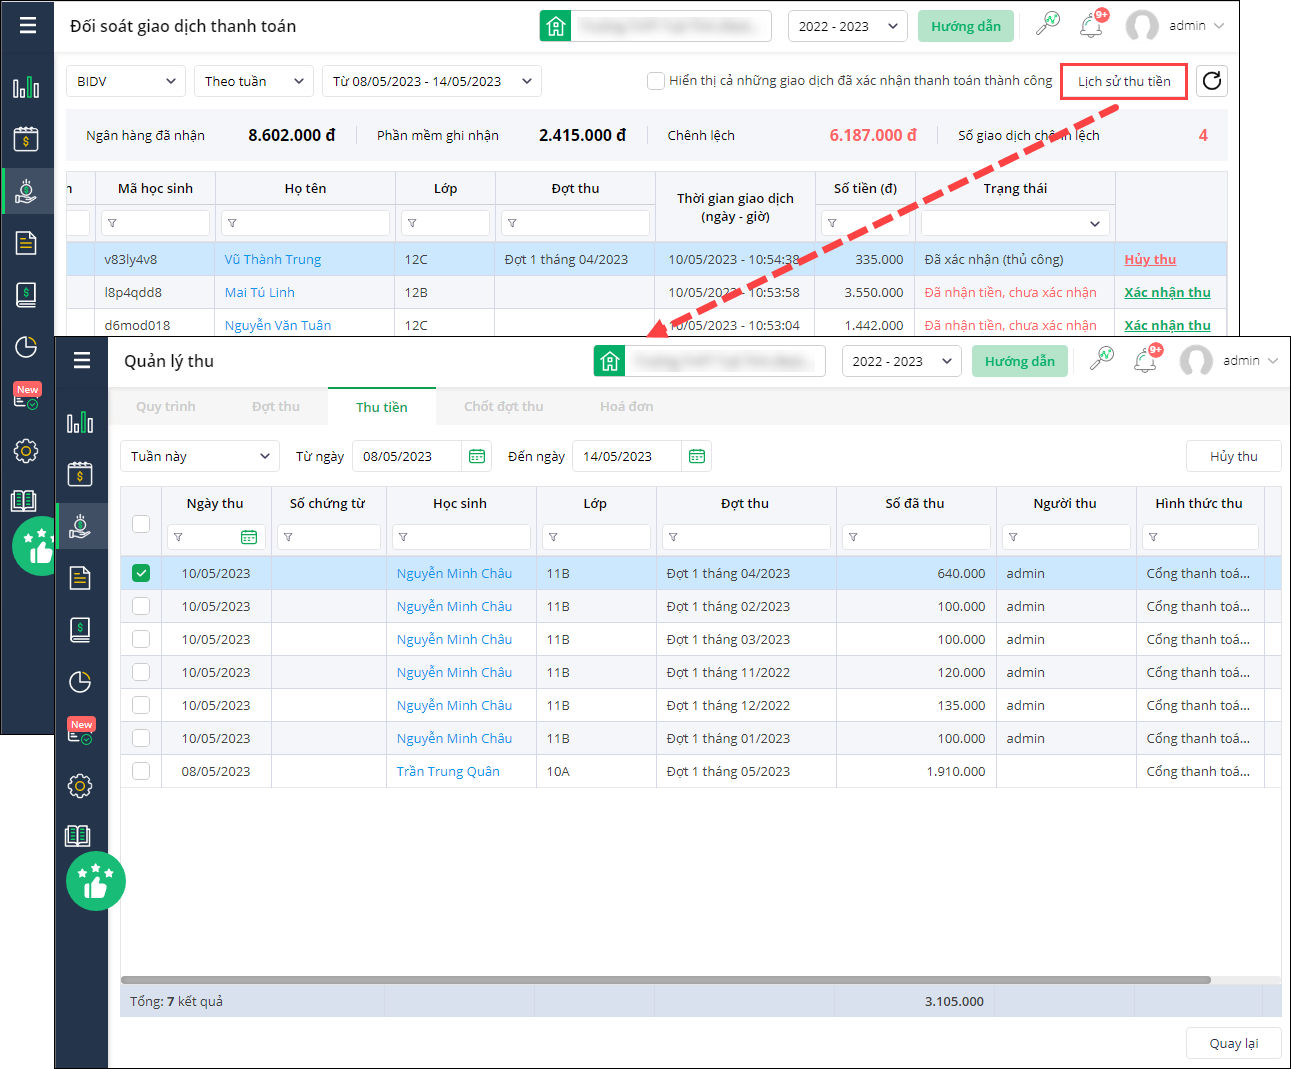This screenshot has width=1291, height=1069.
Task: Open bar chart dashboard icon in Đối soát sidebar
Action: [x=26, y=87]
